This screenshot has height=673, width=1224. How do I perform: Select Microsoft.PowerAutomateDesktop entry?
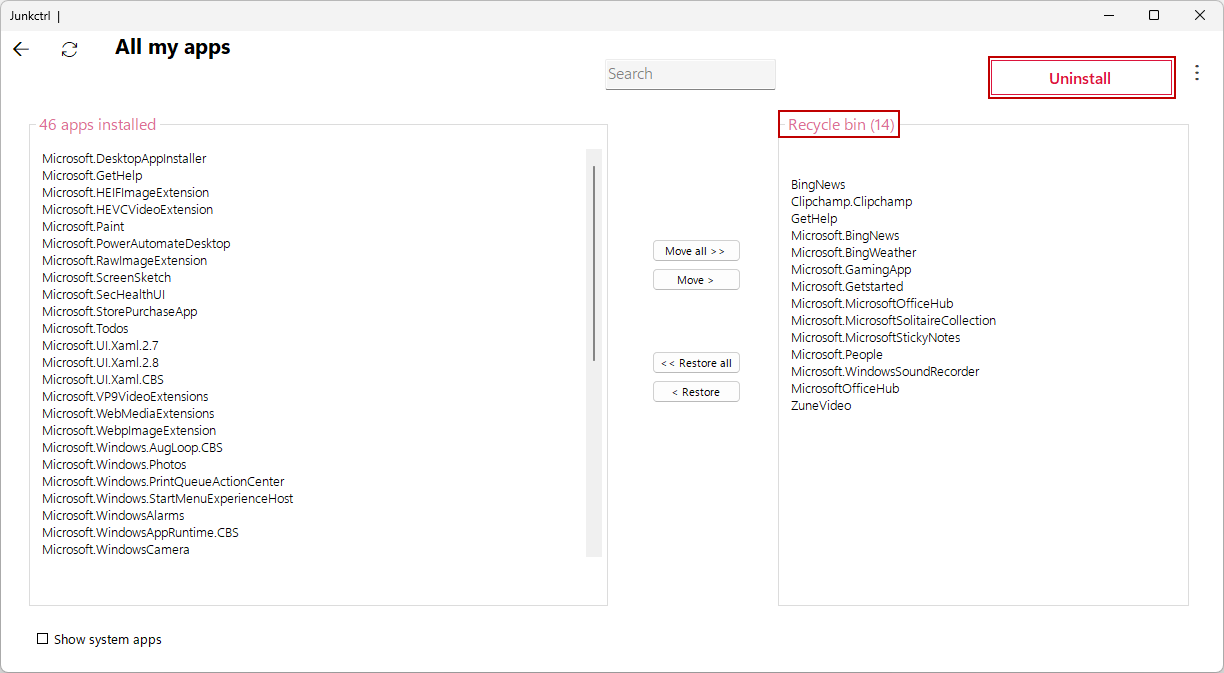pyautogui.click(x=136, y=244)
